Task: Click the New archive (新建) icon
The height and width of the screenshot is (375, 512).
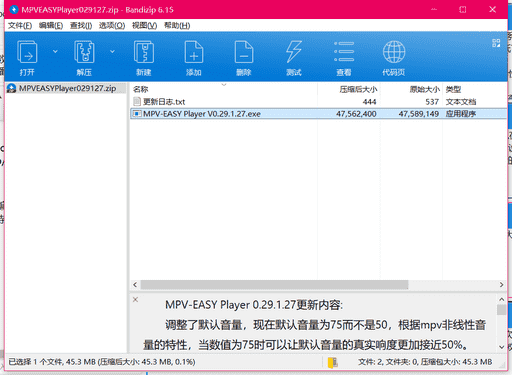Action: coord(144,52)
